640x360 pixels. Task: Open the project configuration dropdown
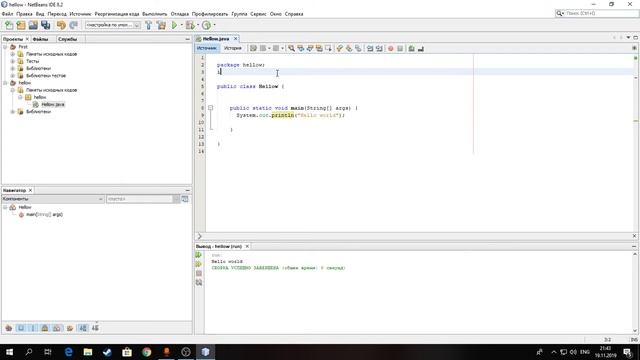[113, 25]
